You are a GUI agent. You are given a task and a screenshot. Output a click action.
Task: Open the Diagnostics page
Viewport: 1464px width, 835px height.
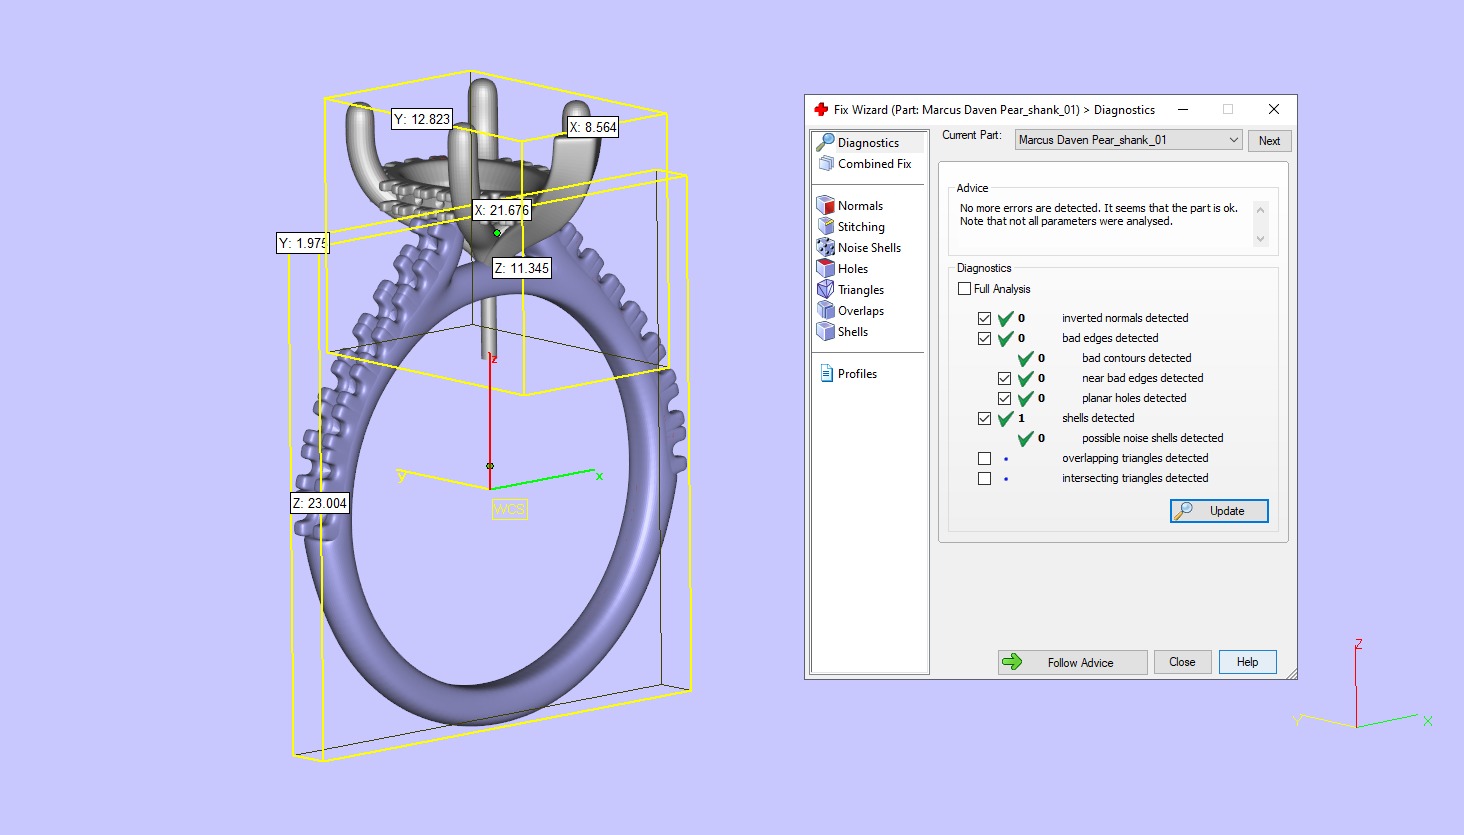(868, 143)
